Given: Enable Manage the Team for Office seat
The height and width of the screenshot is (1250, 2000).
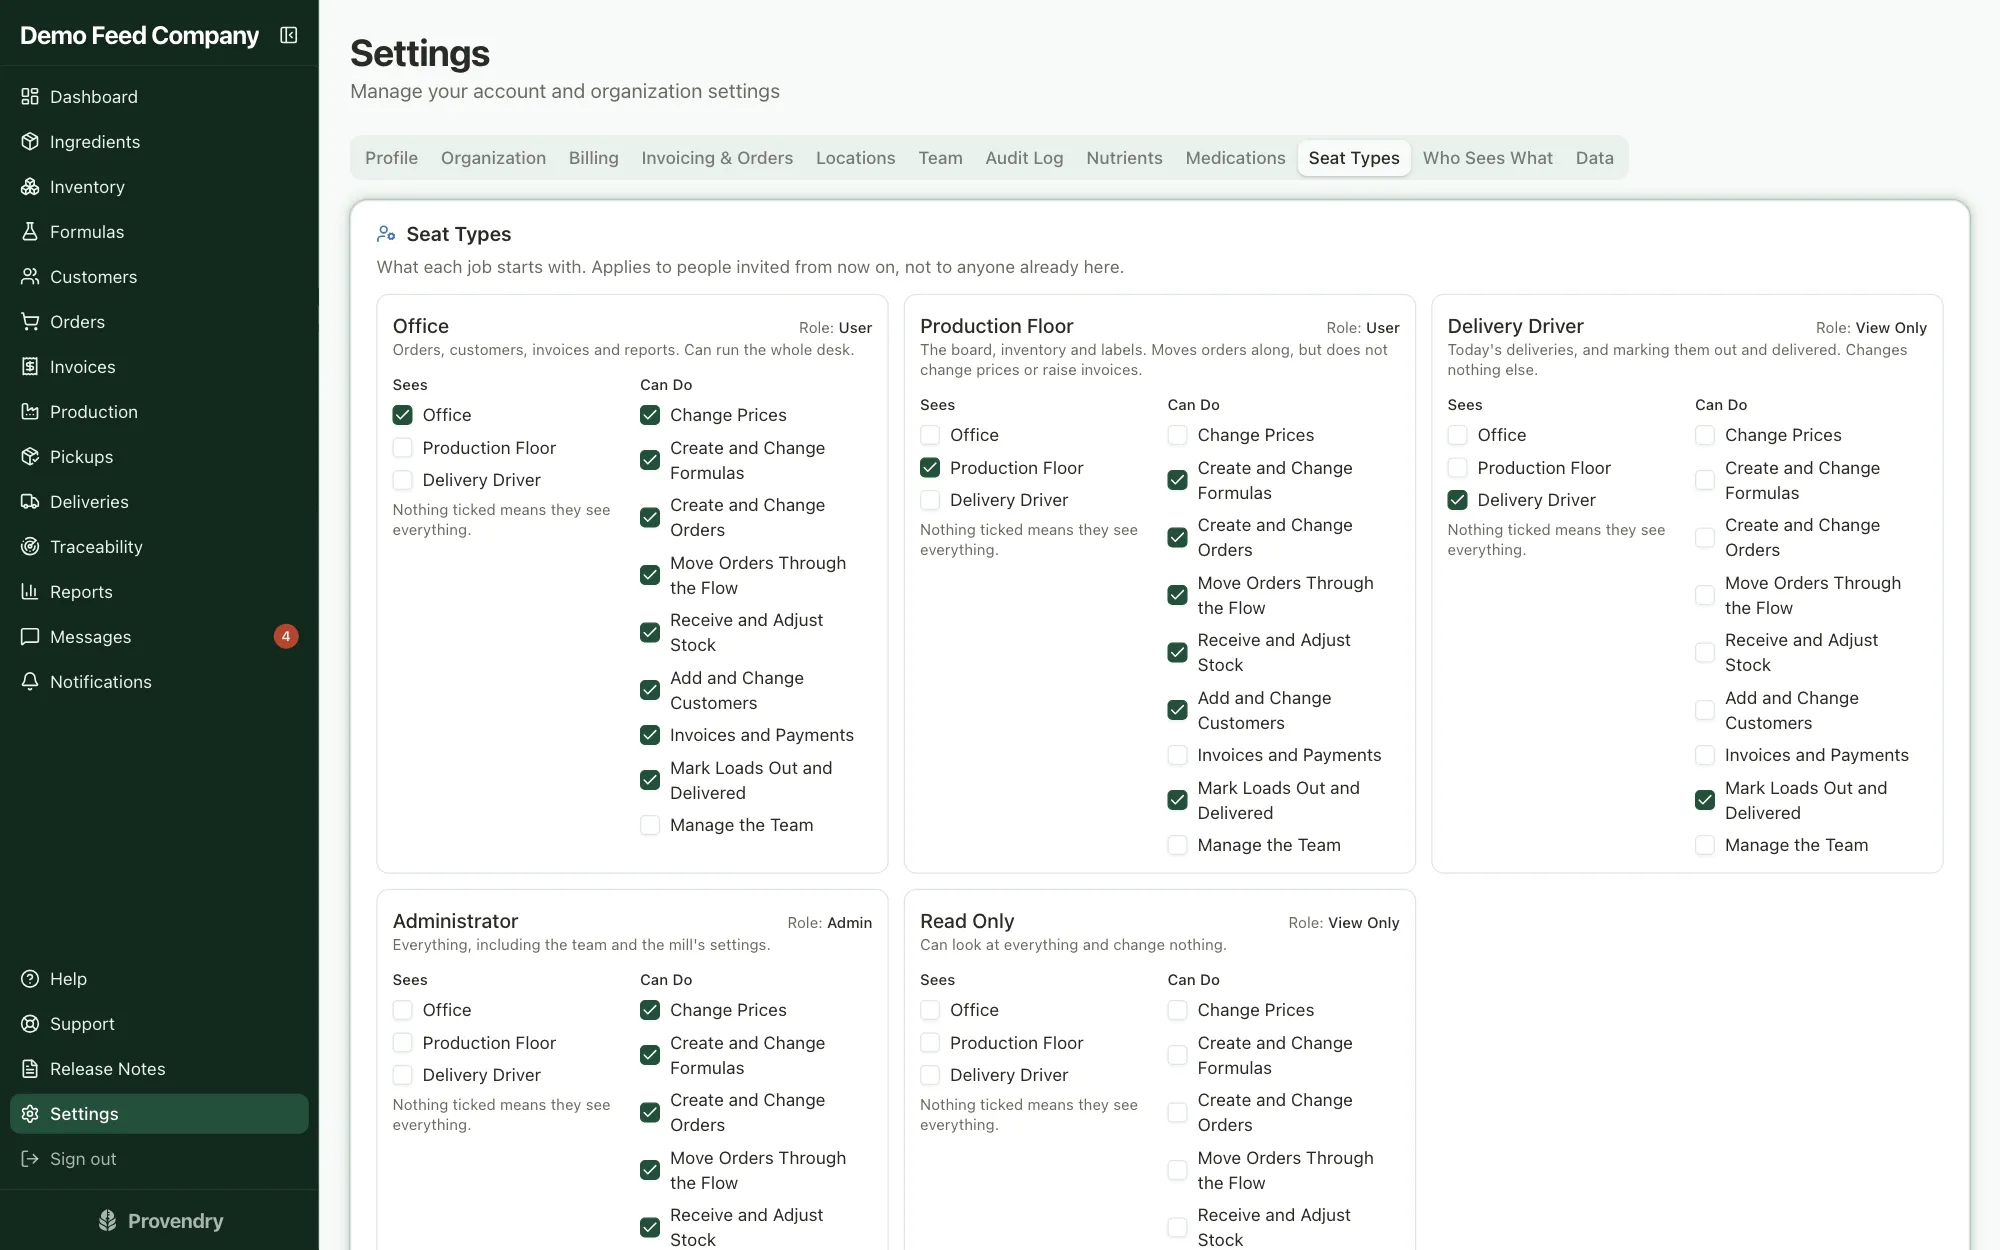Looking at the screenshot, I should pyautogui.click(x=650, y=825).
